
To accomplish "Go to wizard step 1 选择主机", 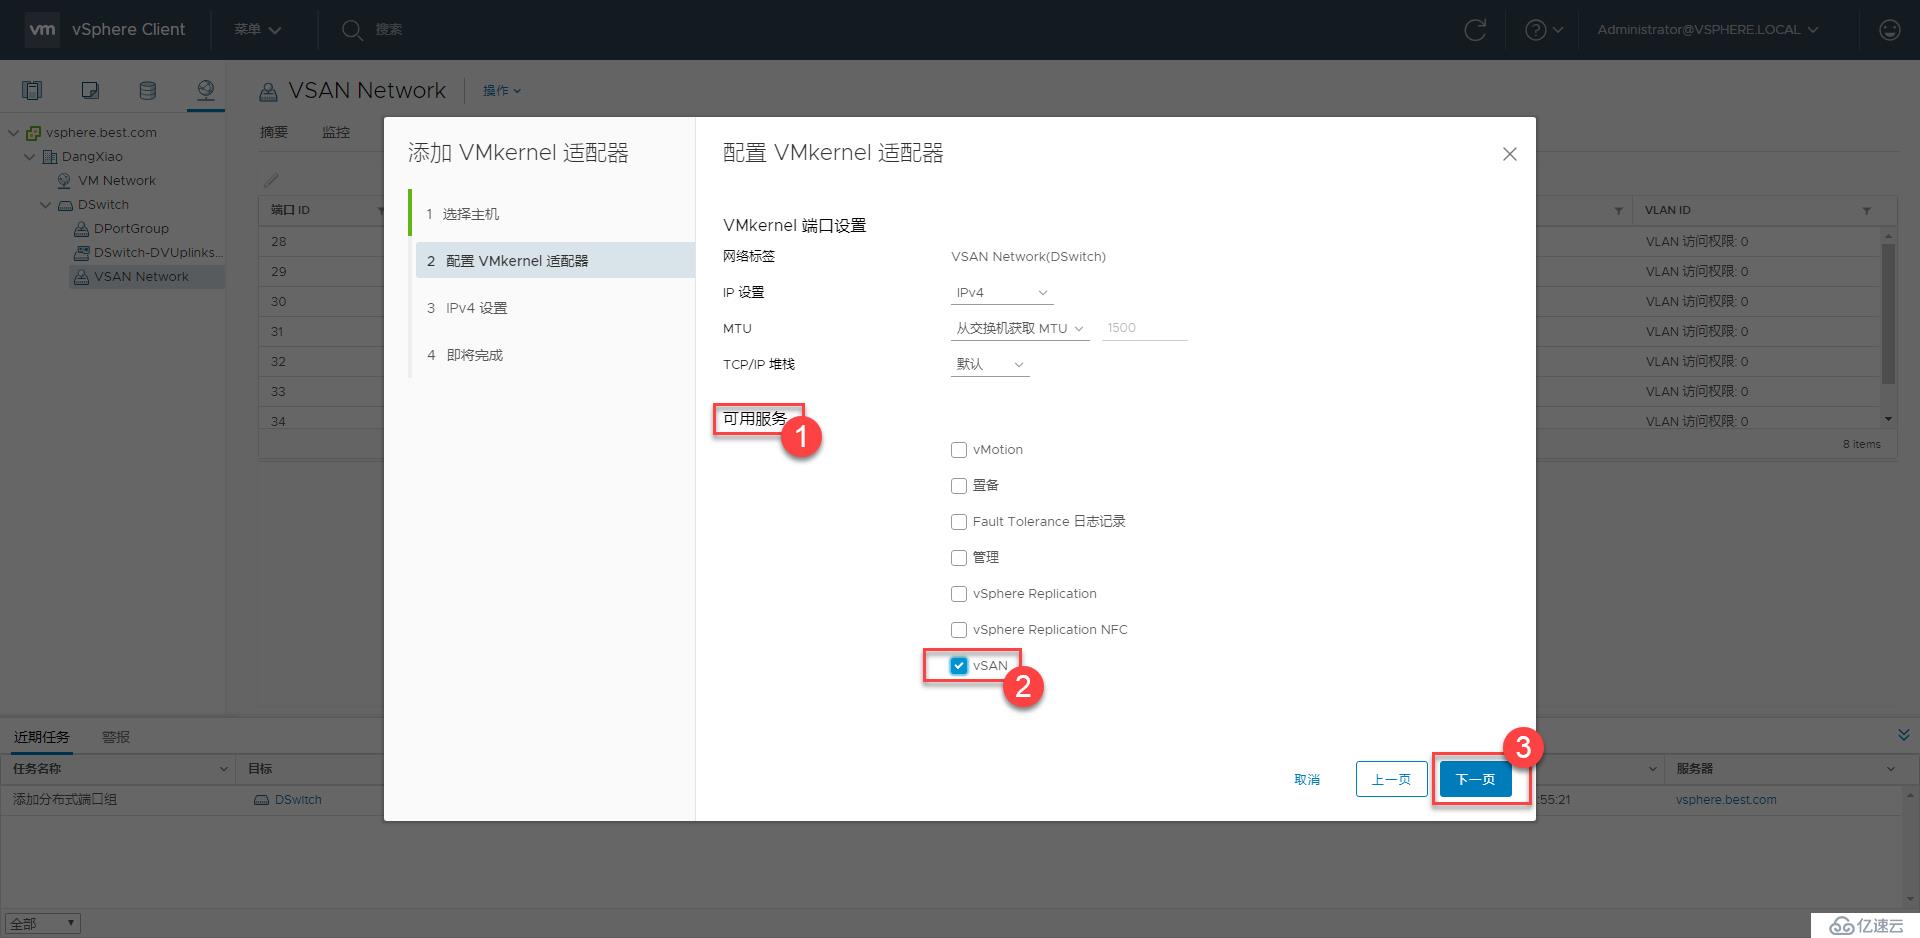I will point(553,214).
